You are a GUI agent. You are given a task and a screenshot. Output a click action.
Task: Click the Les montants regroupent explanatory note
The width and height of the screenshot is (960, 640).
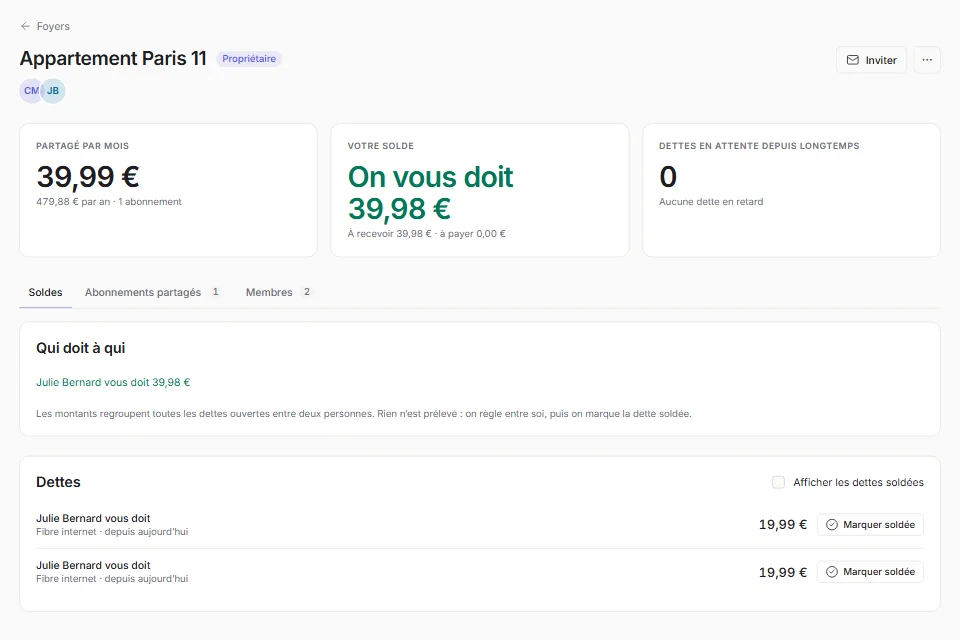click(x=364, y=413)
